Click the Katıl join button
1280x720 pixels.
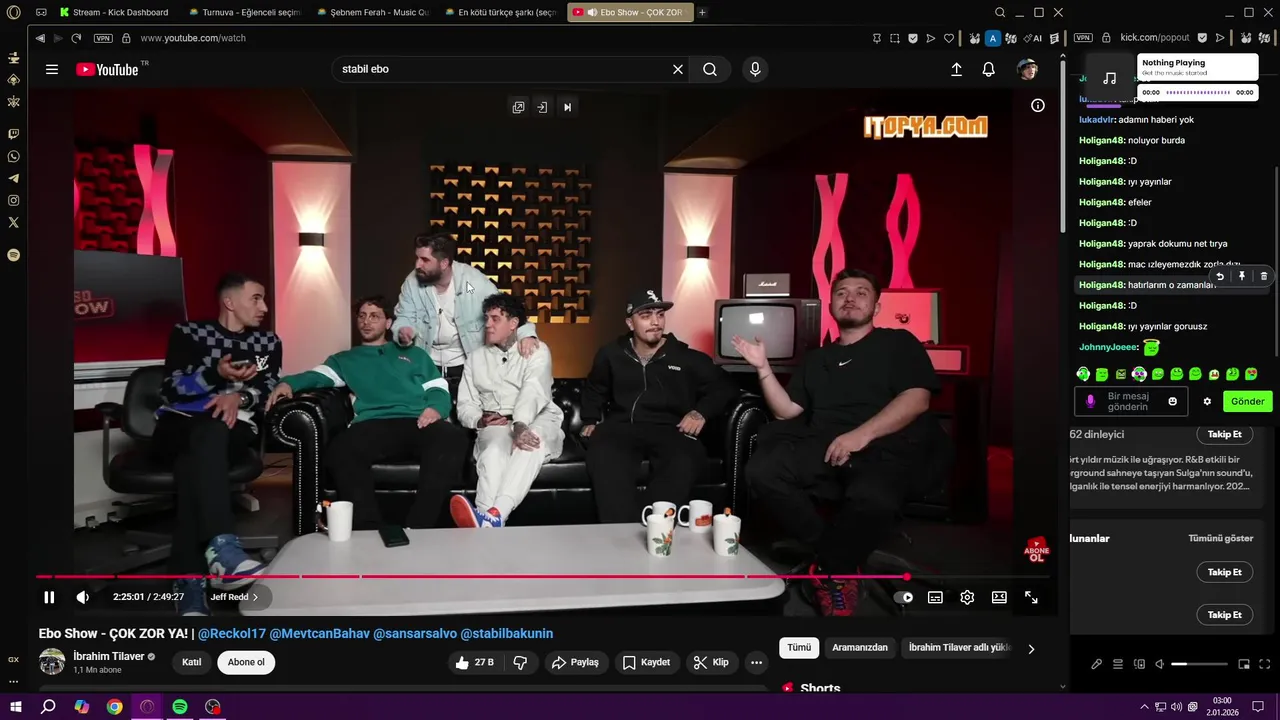tap(191, 662)
